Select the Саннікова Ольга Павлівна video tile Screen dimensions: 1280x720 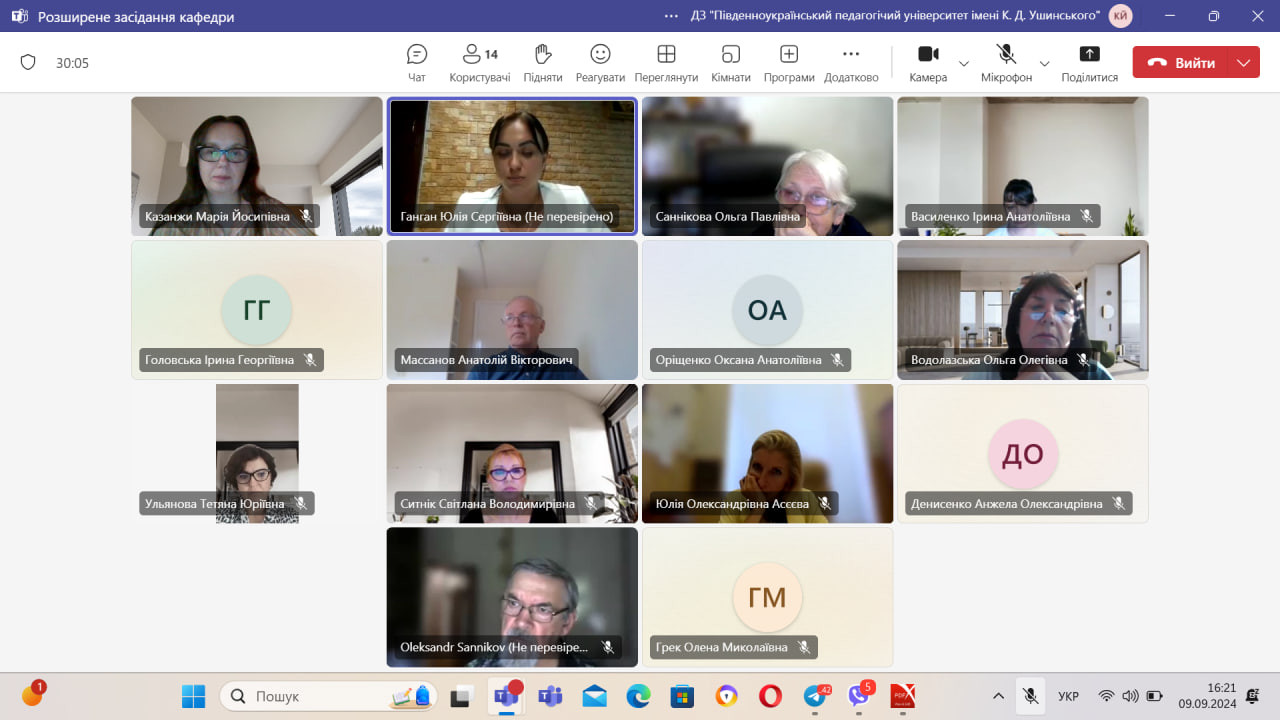767,166
